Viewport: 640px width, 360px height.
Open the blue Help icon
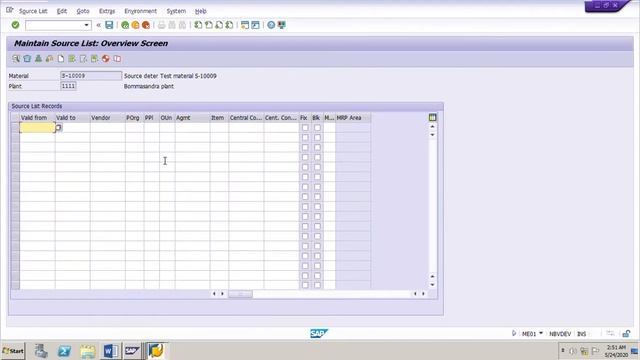pyautogui.click(x=271, y=25)
